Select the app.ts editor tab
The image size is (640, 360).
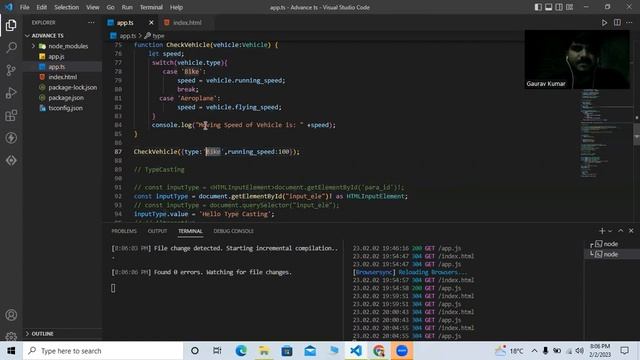(125, 23)
